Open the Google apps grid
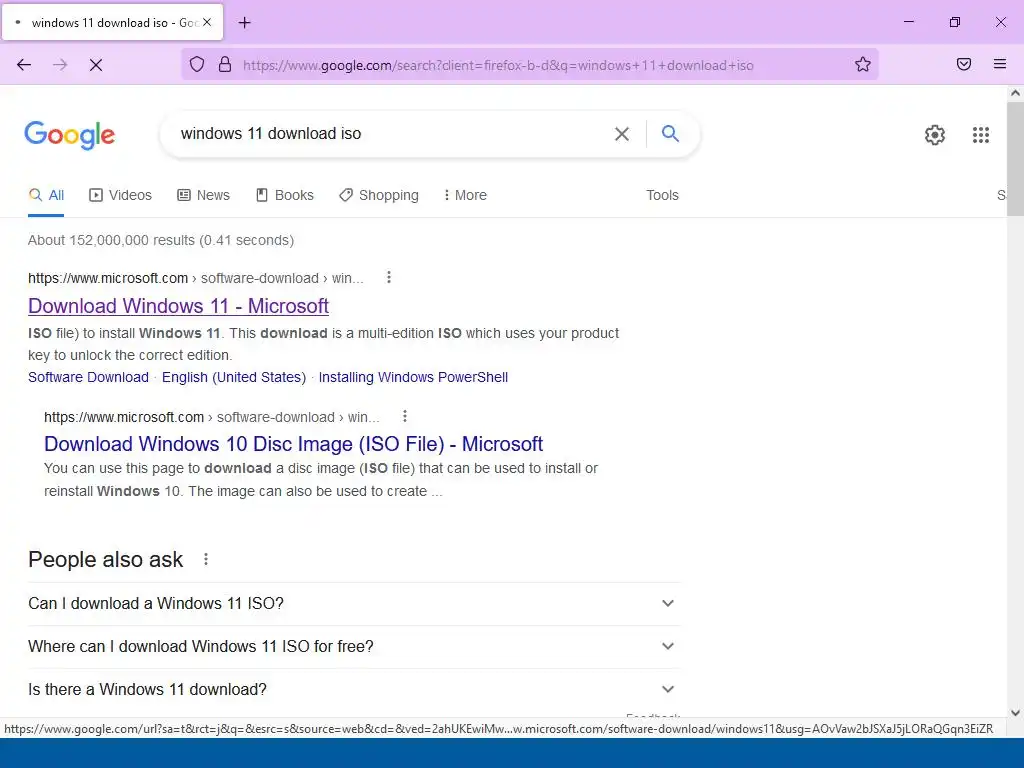The image size is (1024, 768). [x=981, y=135]
